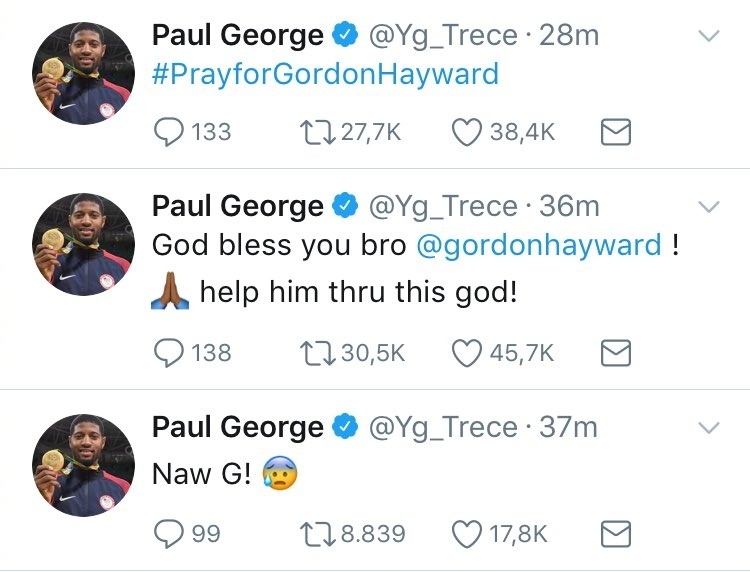Send #PrayforGordonHayward tweet via direct message

click(x=616, y=132)
